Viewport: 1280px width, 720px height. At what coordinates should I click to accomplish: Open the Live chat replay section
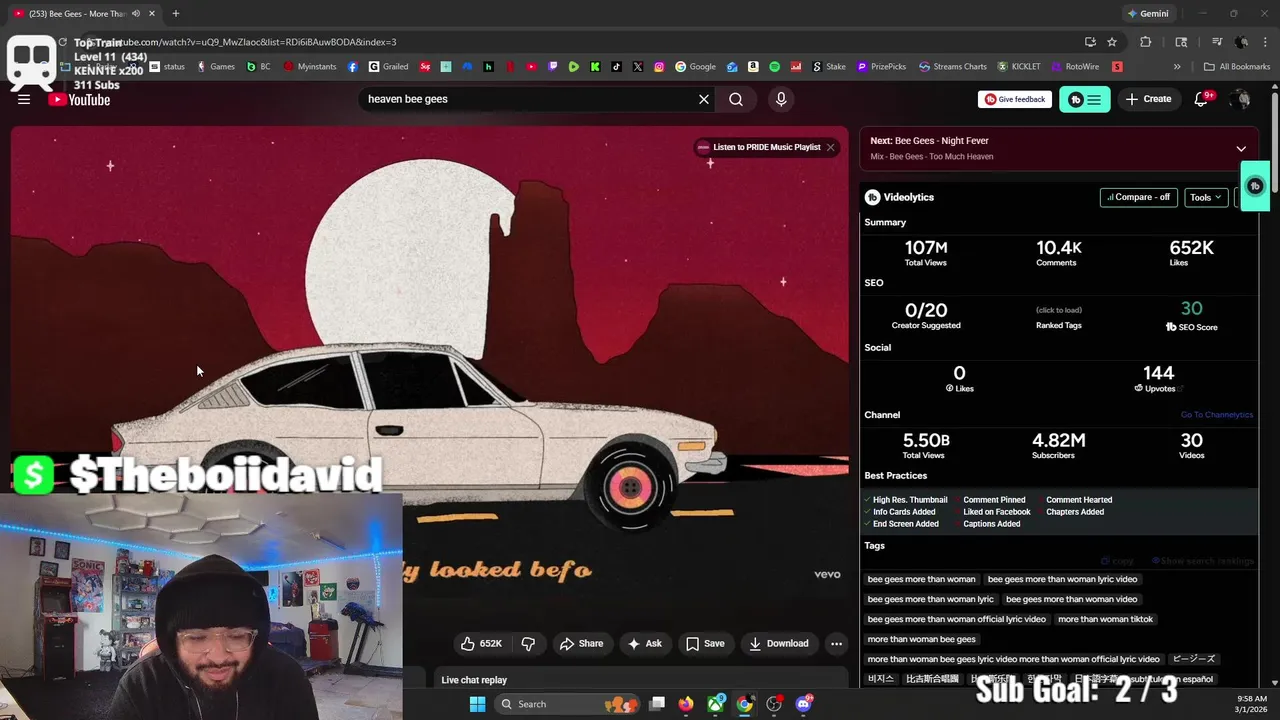click(640, 680)
